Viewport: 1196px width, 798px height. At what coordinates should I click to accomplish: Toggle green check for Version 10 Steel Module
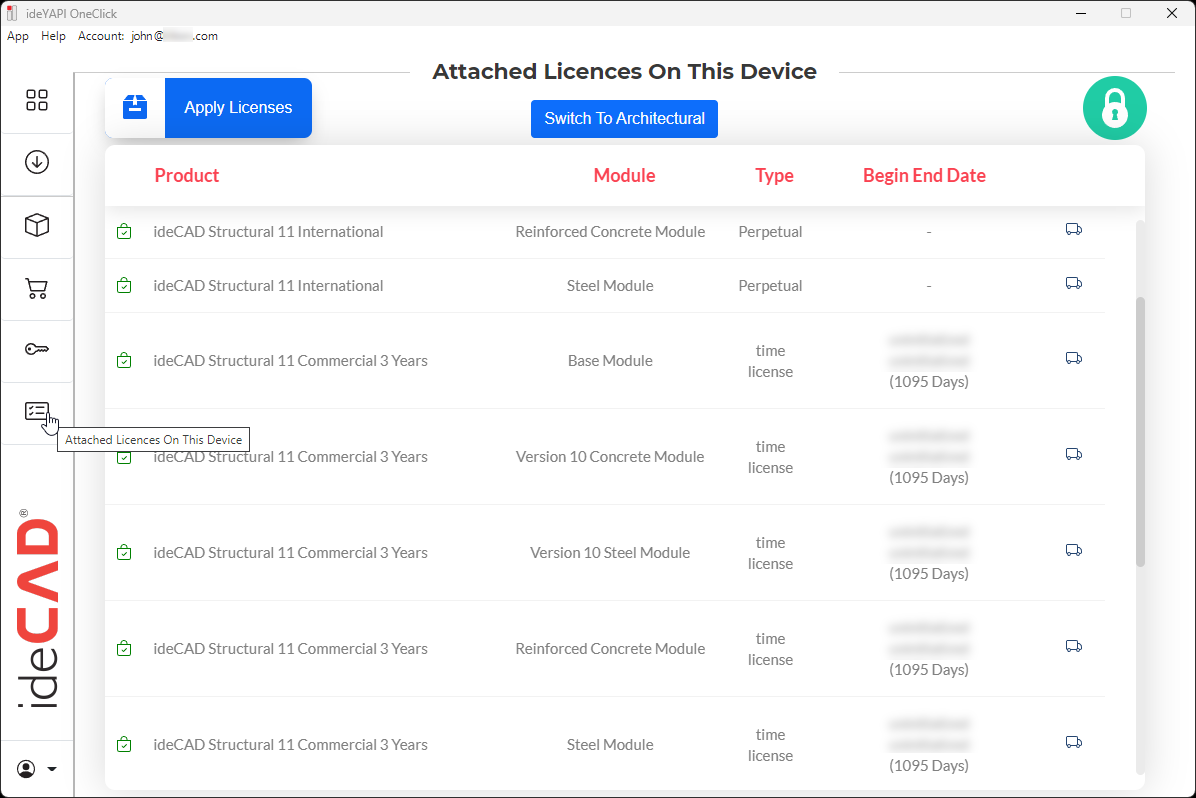(124, 552)
